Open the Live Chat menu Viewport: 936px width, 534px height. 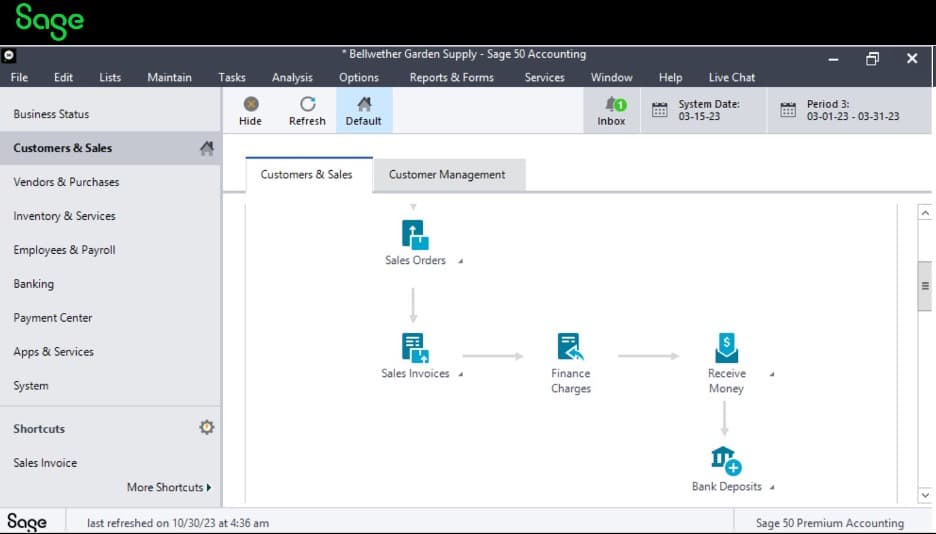[732, 78]
